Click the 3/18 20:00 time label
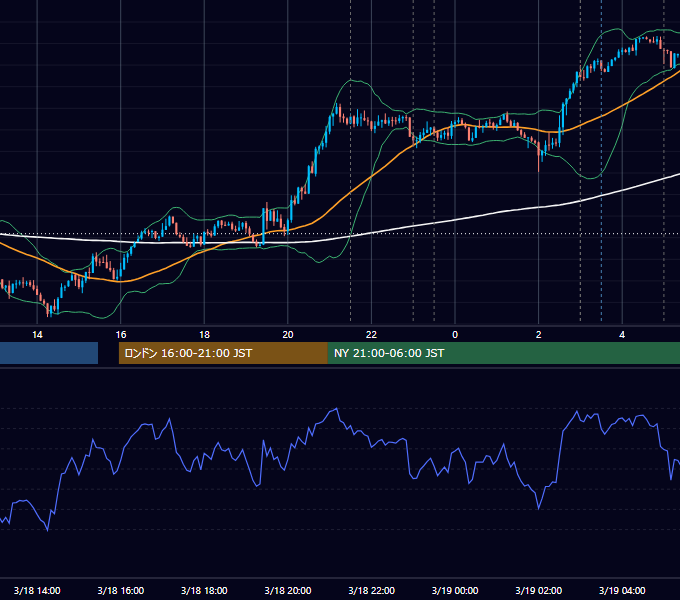680x600 pixels. coord(288,590)
